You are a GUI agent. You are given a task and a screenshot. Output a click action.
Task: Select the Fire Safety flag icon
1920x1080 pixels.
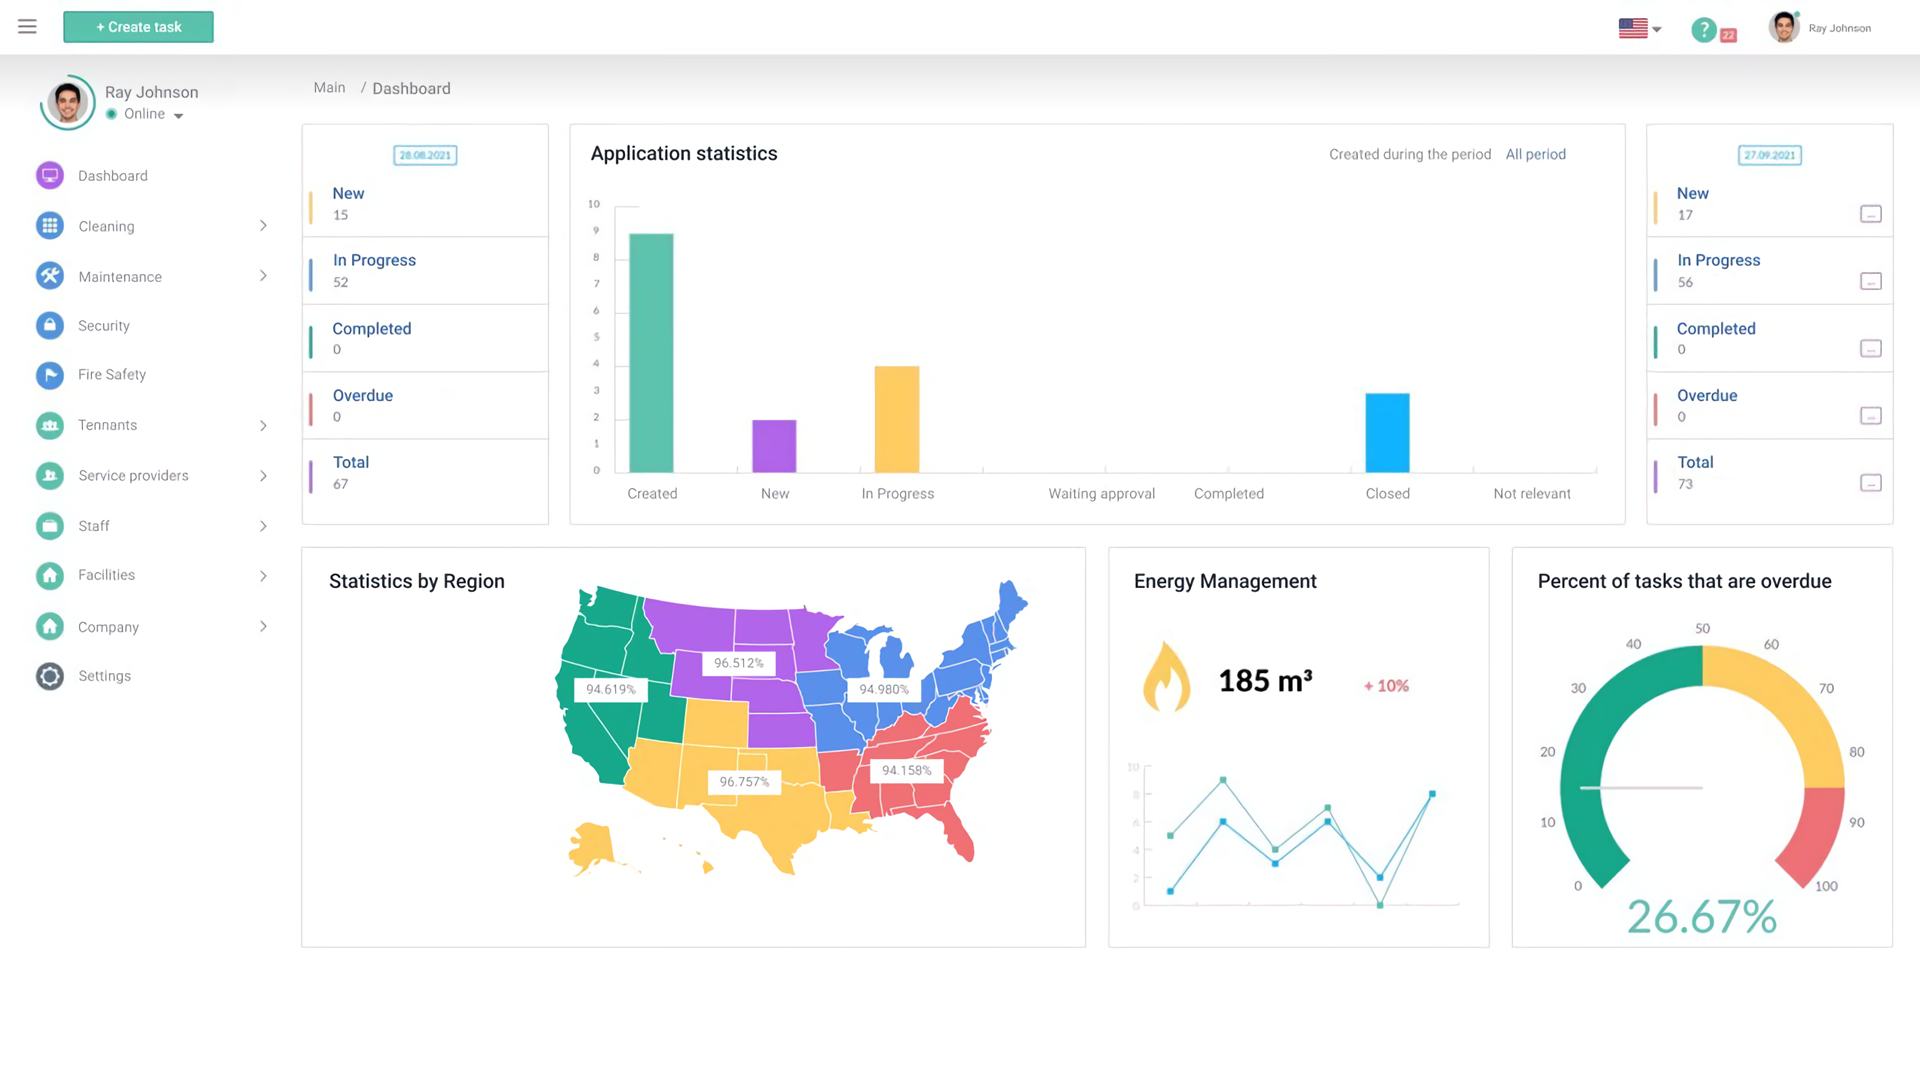pos(50,375)
